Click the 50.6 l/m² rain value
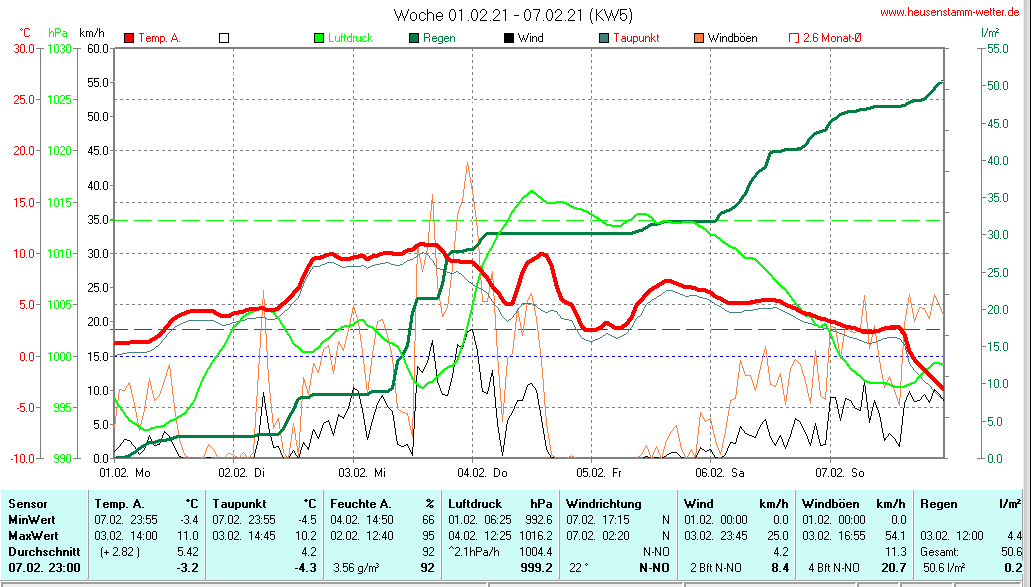Screen dimensions: 1034x587 coord(944,568)
